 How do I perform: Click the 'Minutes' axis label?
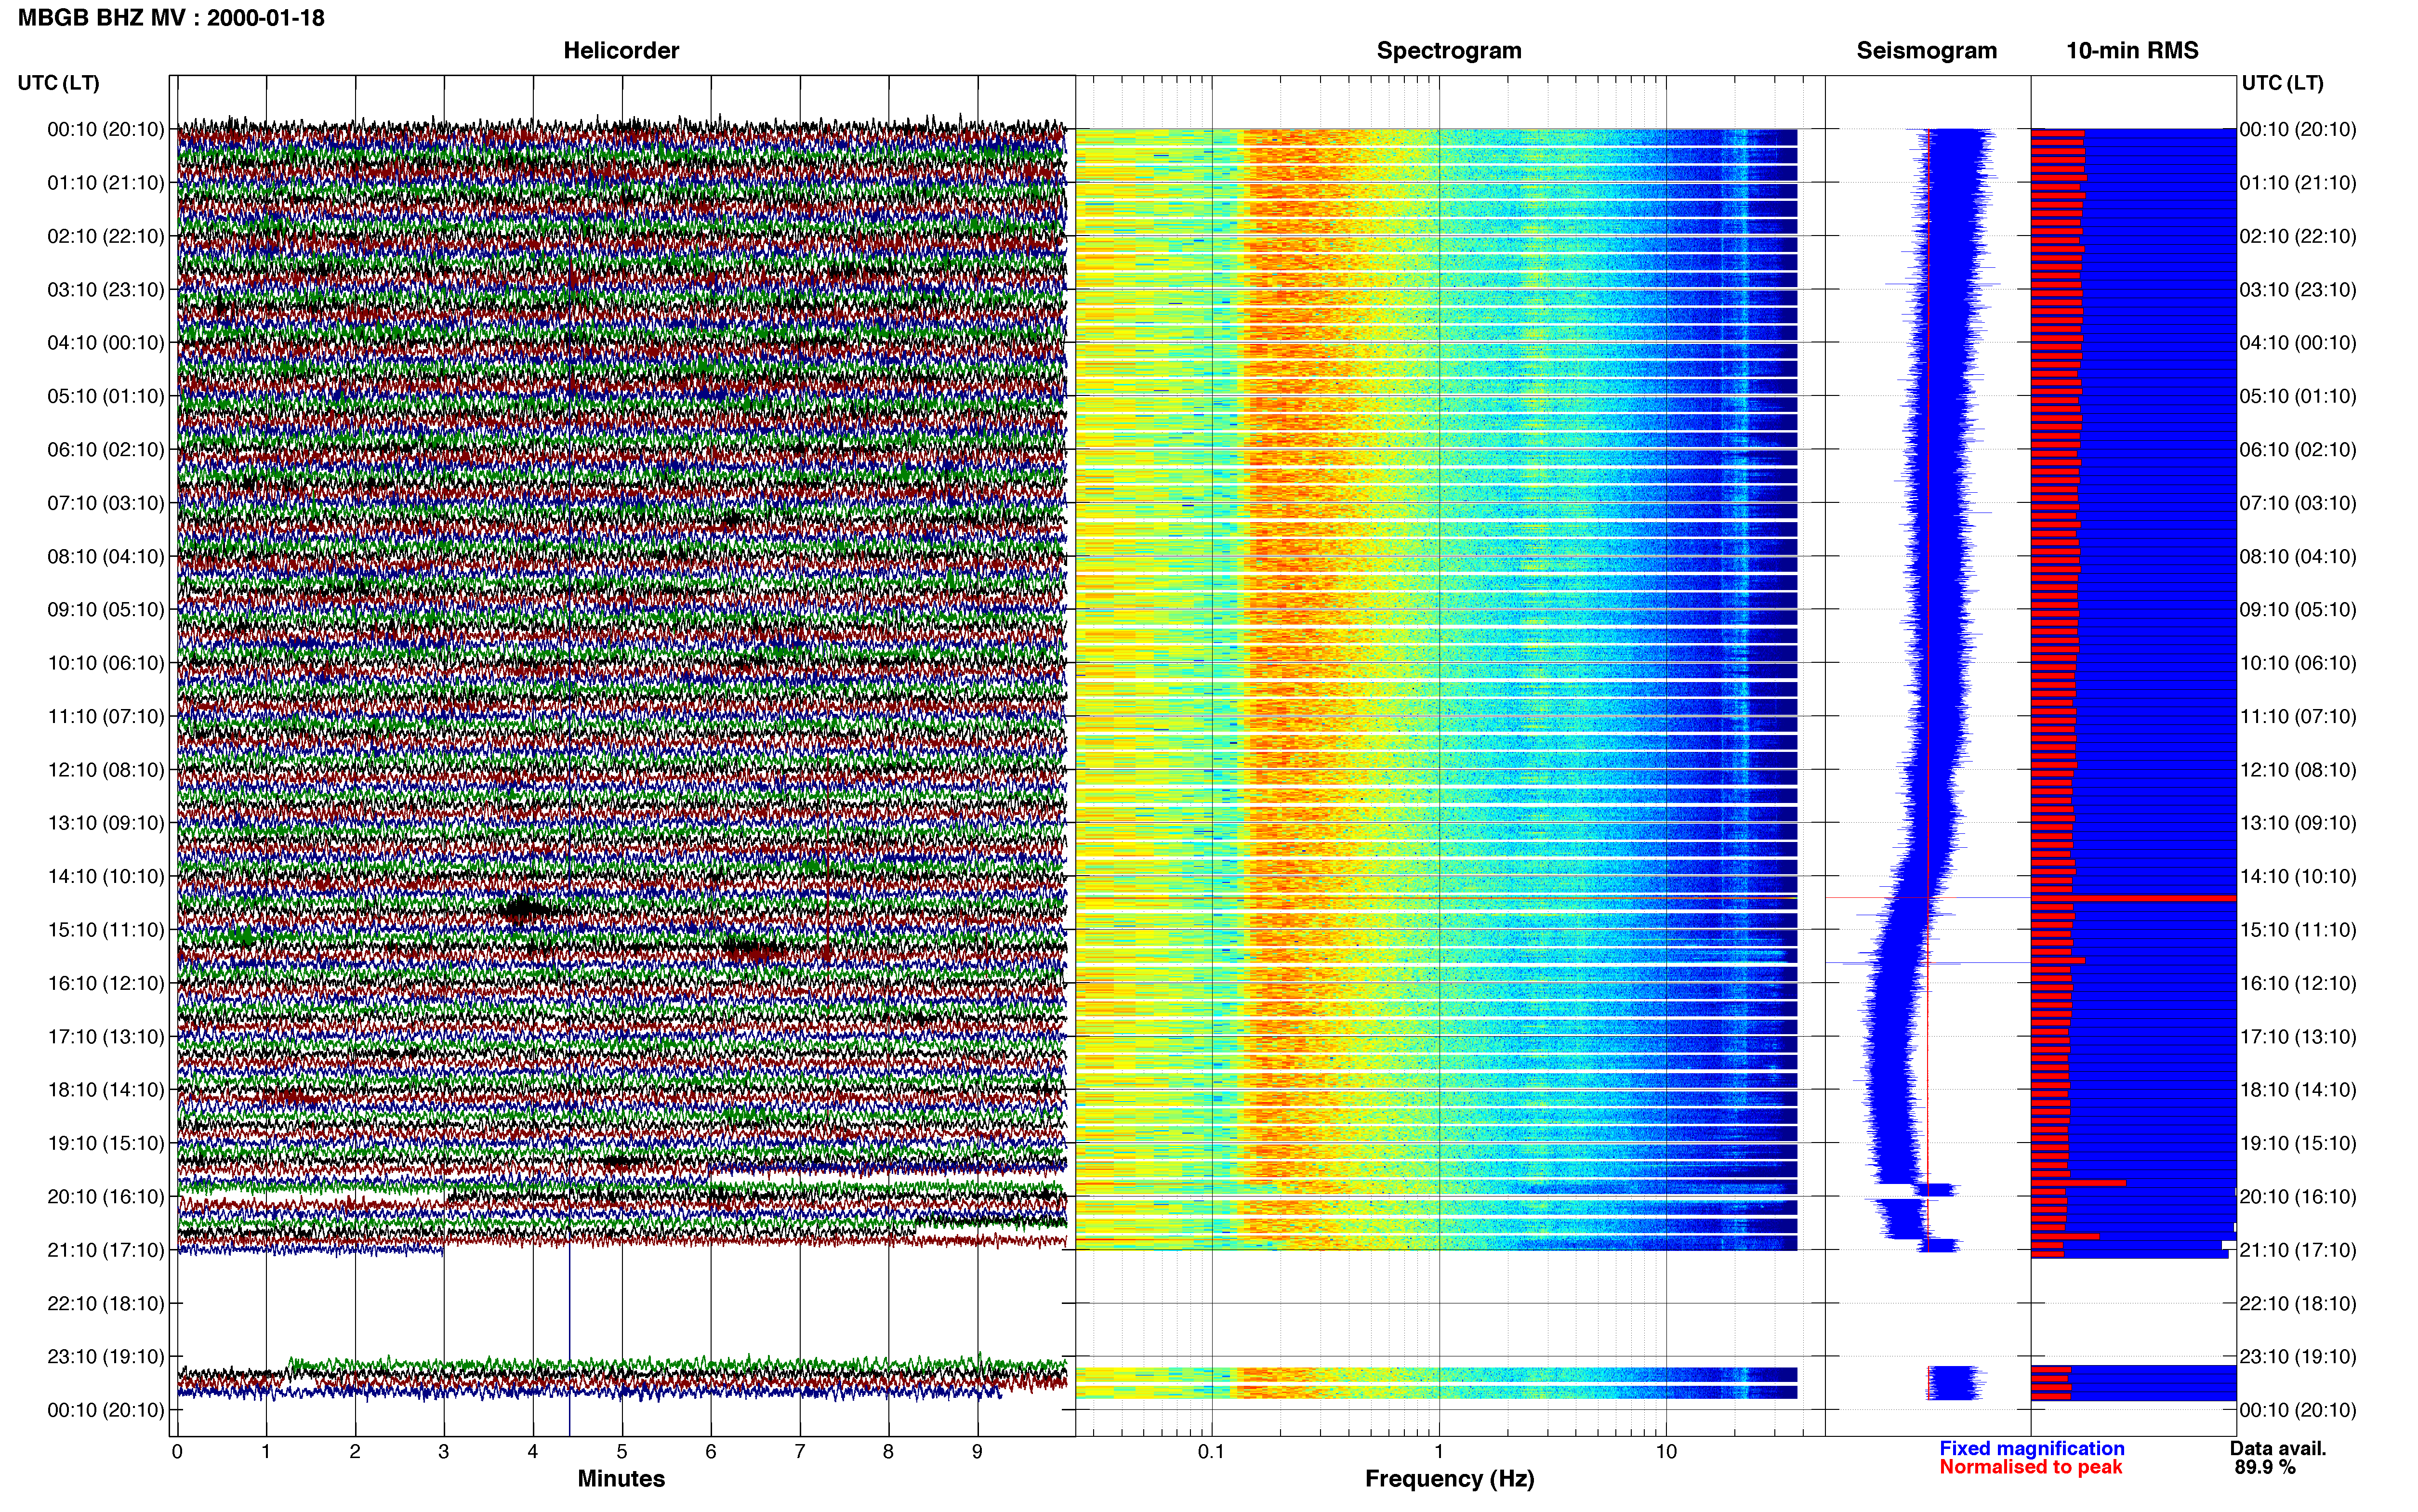click(x=621, y=1479)
